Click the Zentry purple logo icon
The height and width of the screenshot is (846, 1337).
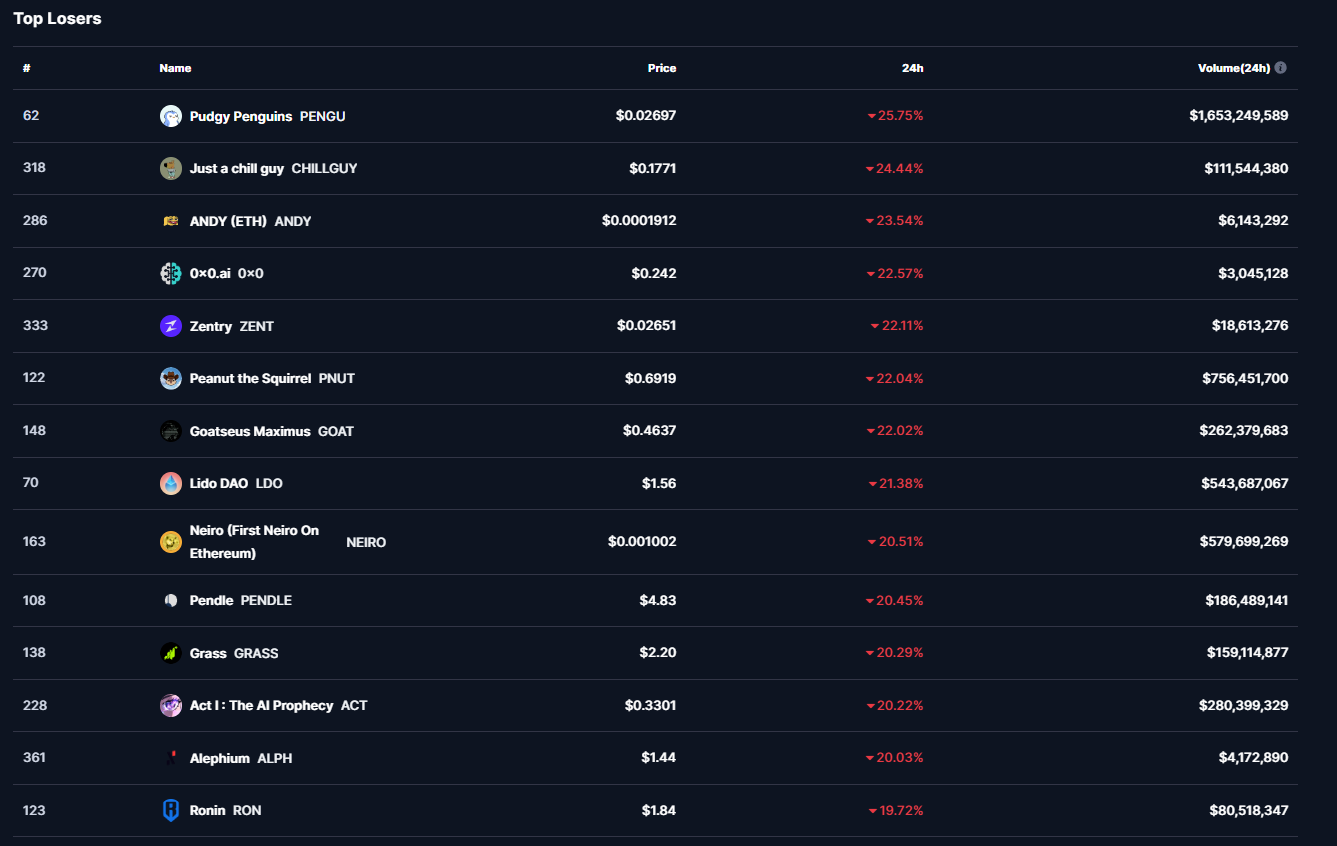pyautogui.click(x=171, y=326)
